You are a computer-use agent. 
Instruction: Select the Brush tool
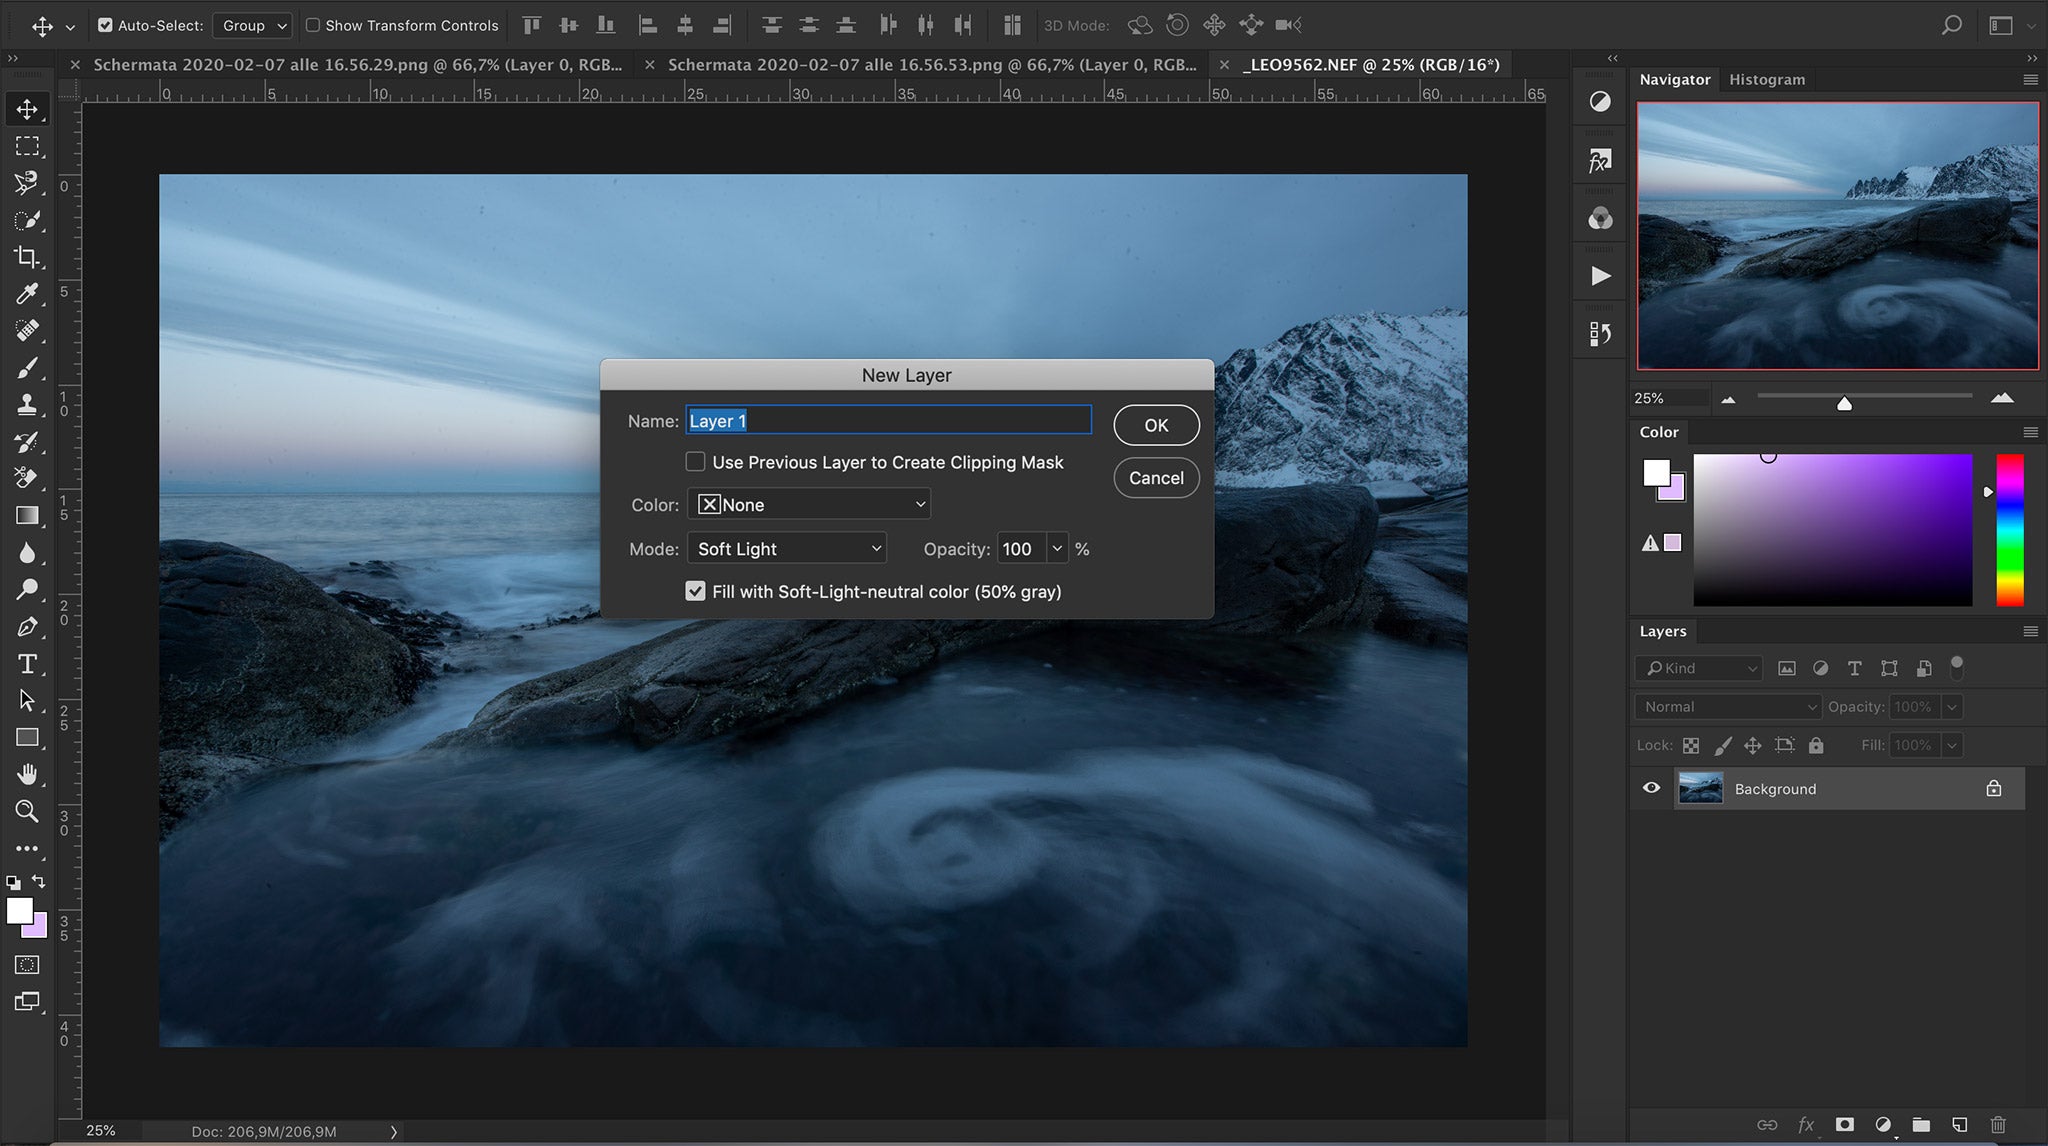[27, 367]
